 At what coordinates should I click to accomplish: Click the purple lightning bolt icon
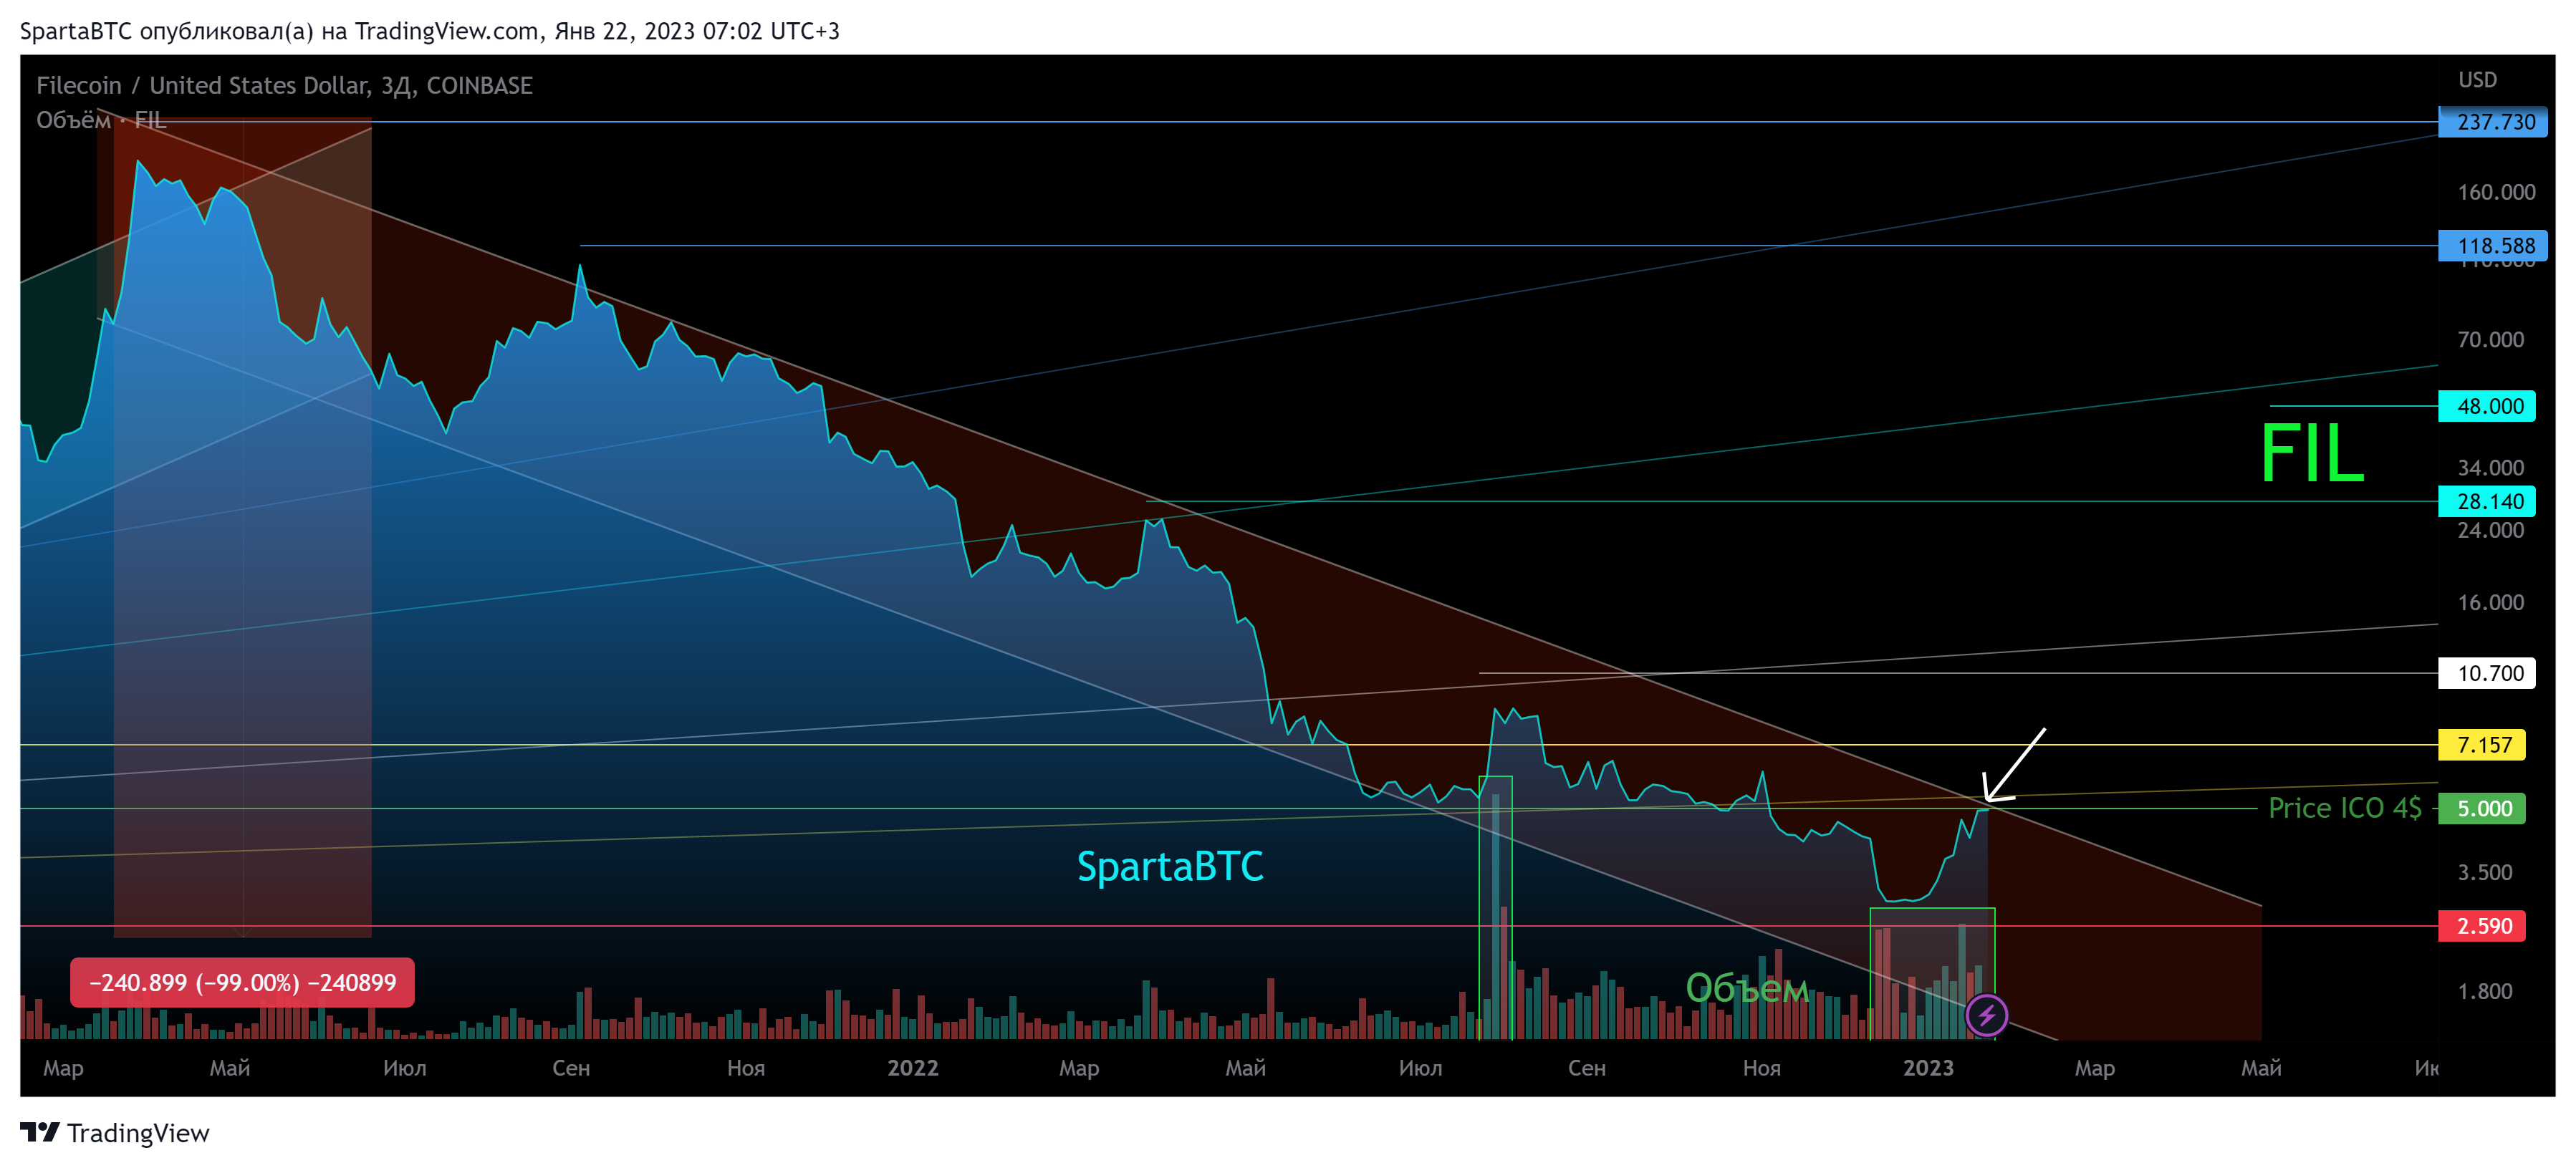(1986, 1016)
